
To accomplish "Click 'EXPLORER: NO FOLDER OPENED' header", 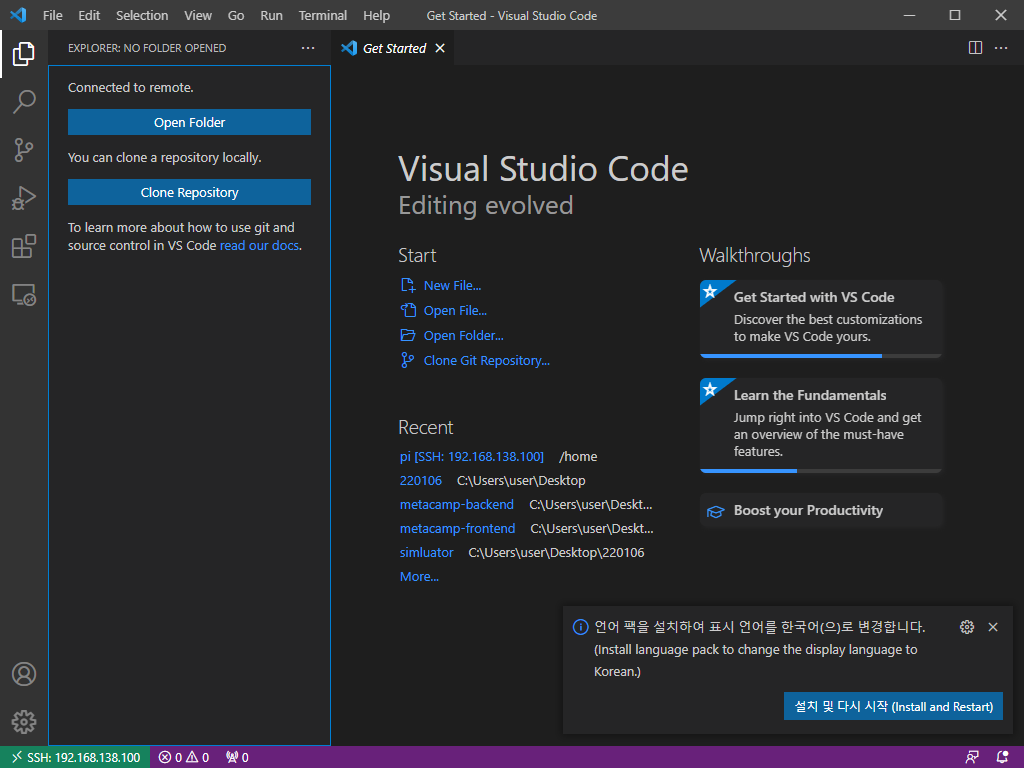I will [x=147, y=48].
